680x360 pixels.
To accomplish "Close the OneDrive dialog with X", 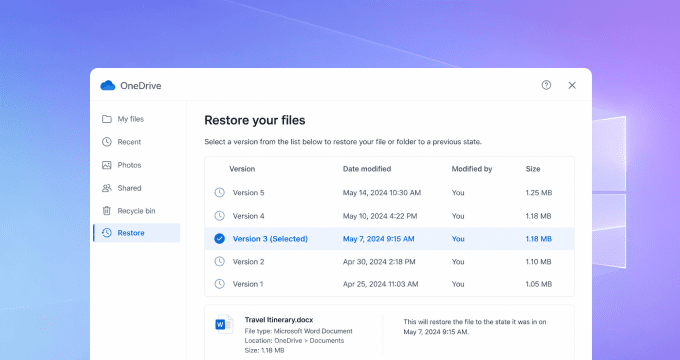I will pos(572,85).
